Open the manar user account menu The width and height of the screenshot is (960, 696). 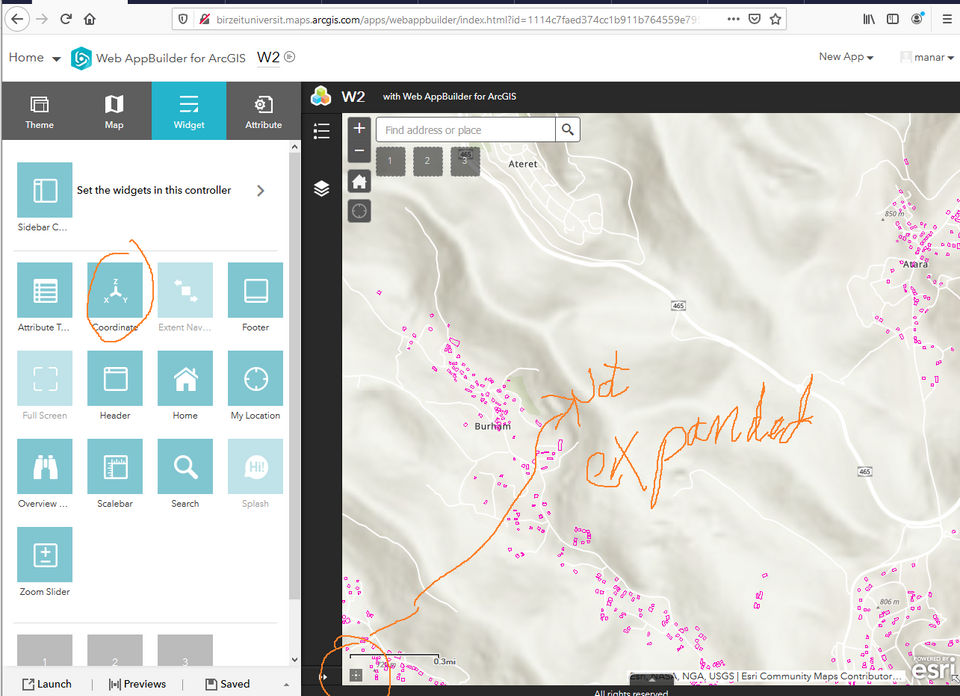927,57
